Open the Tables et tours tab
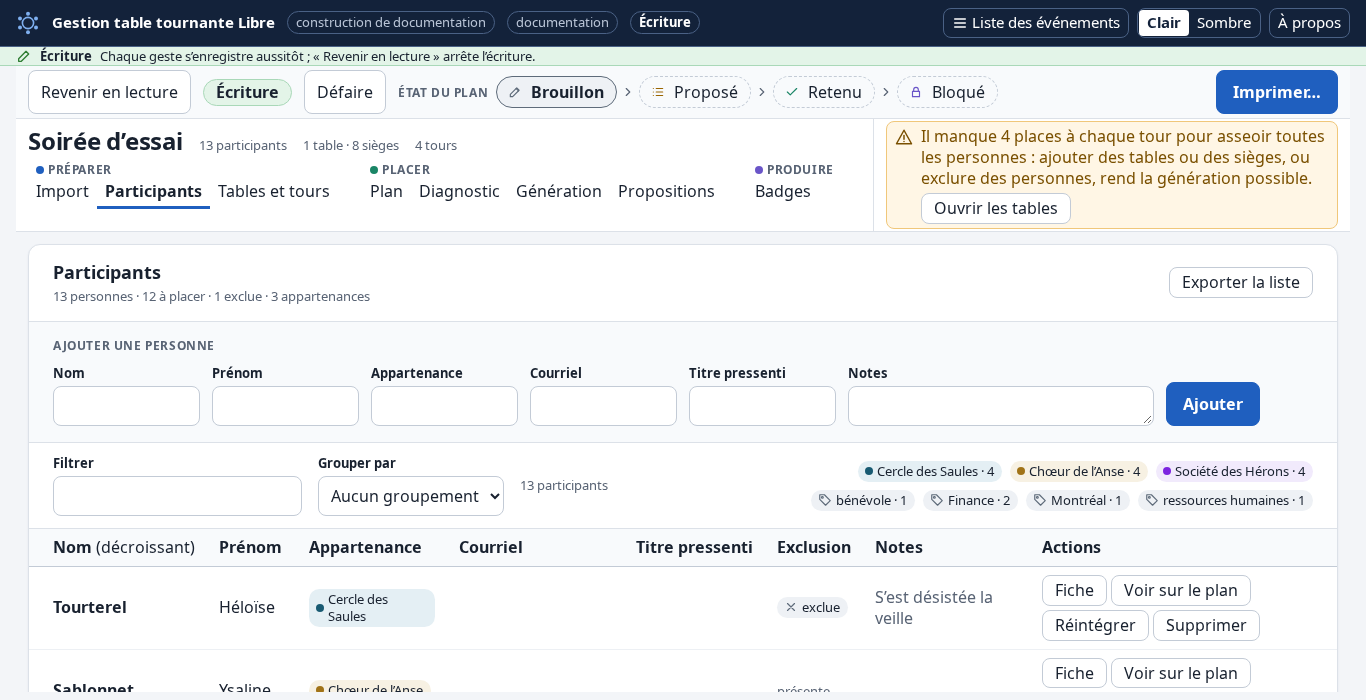1366x700 pixels. pyautogui.click(x=274, y=191)
